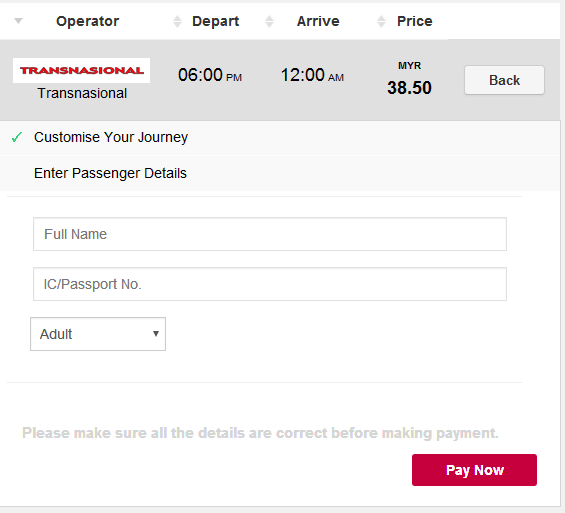
Task: Focus the Full Name input field
Action: click(x=270, y=234)
